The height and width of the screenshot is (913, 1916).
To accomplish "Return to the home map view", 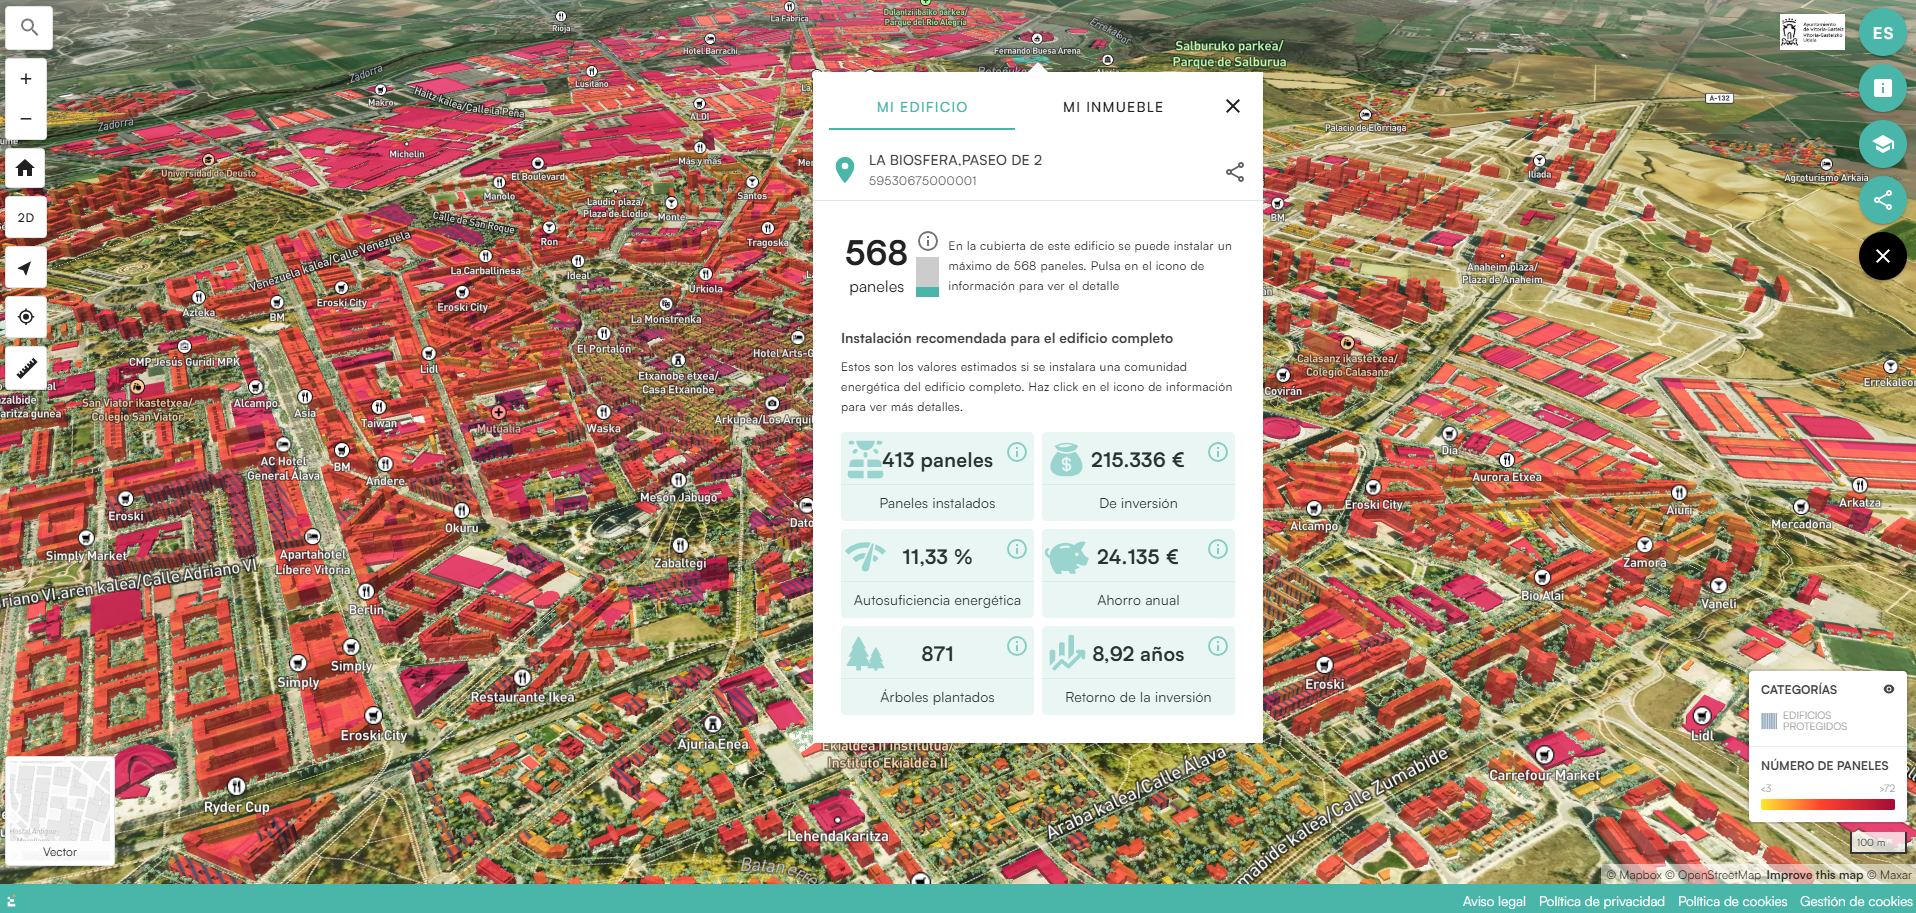I will (26, 168).
